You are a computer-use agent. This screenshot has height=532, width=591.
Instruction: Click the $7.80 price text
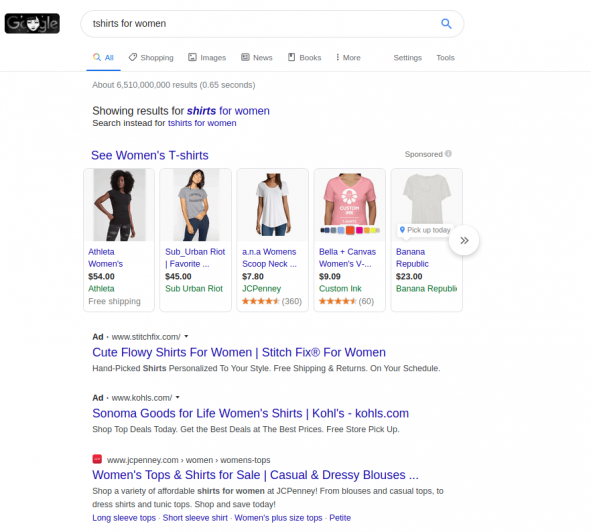[253, 276]
